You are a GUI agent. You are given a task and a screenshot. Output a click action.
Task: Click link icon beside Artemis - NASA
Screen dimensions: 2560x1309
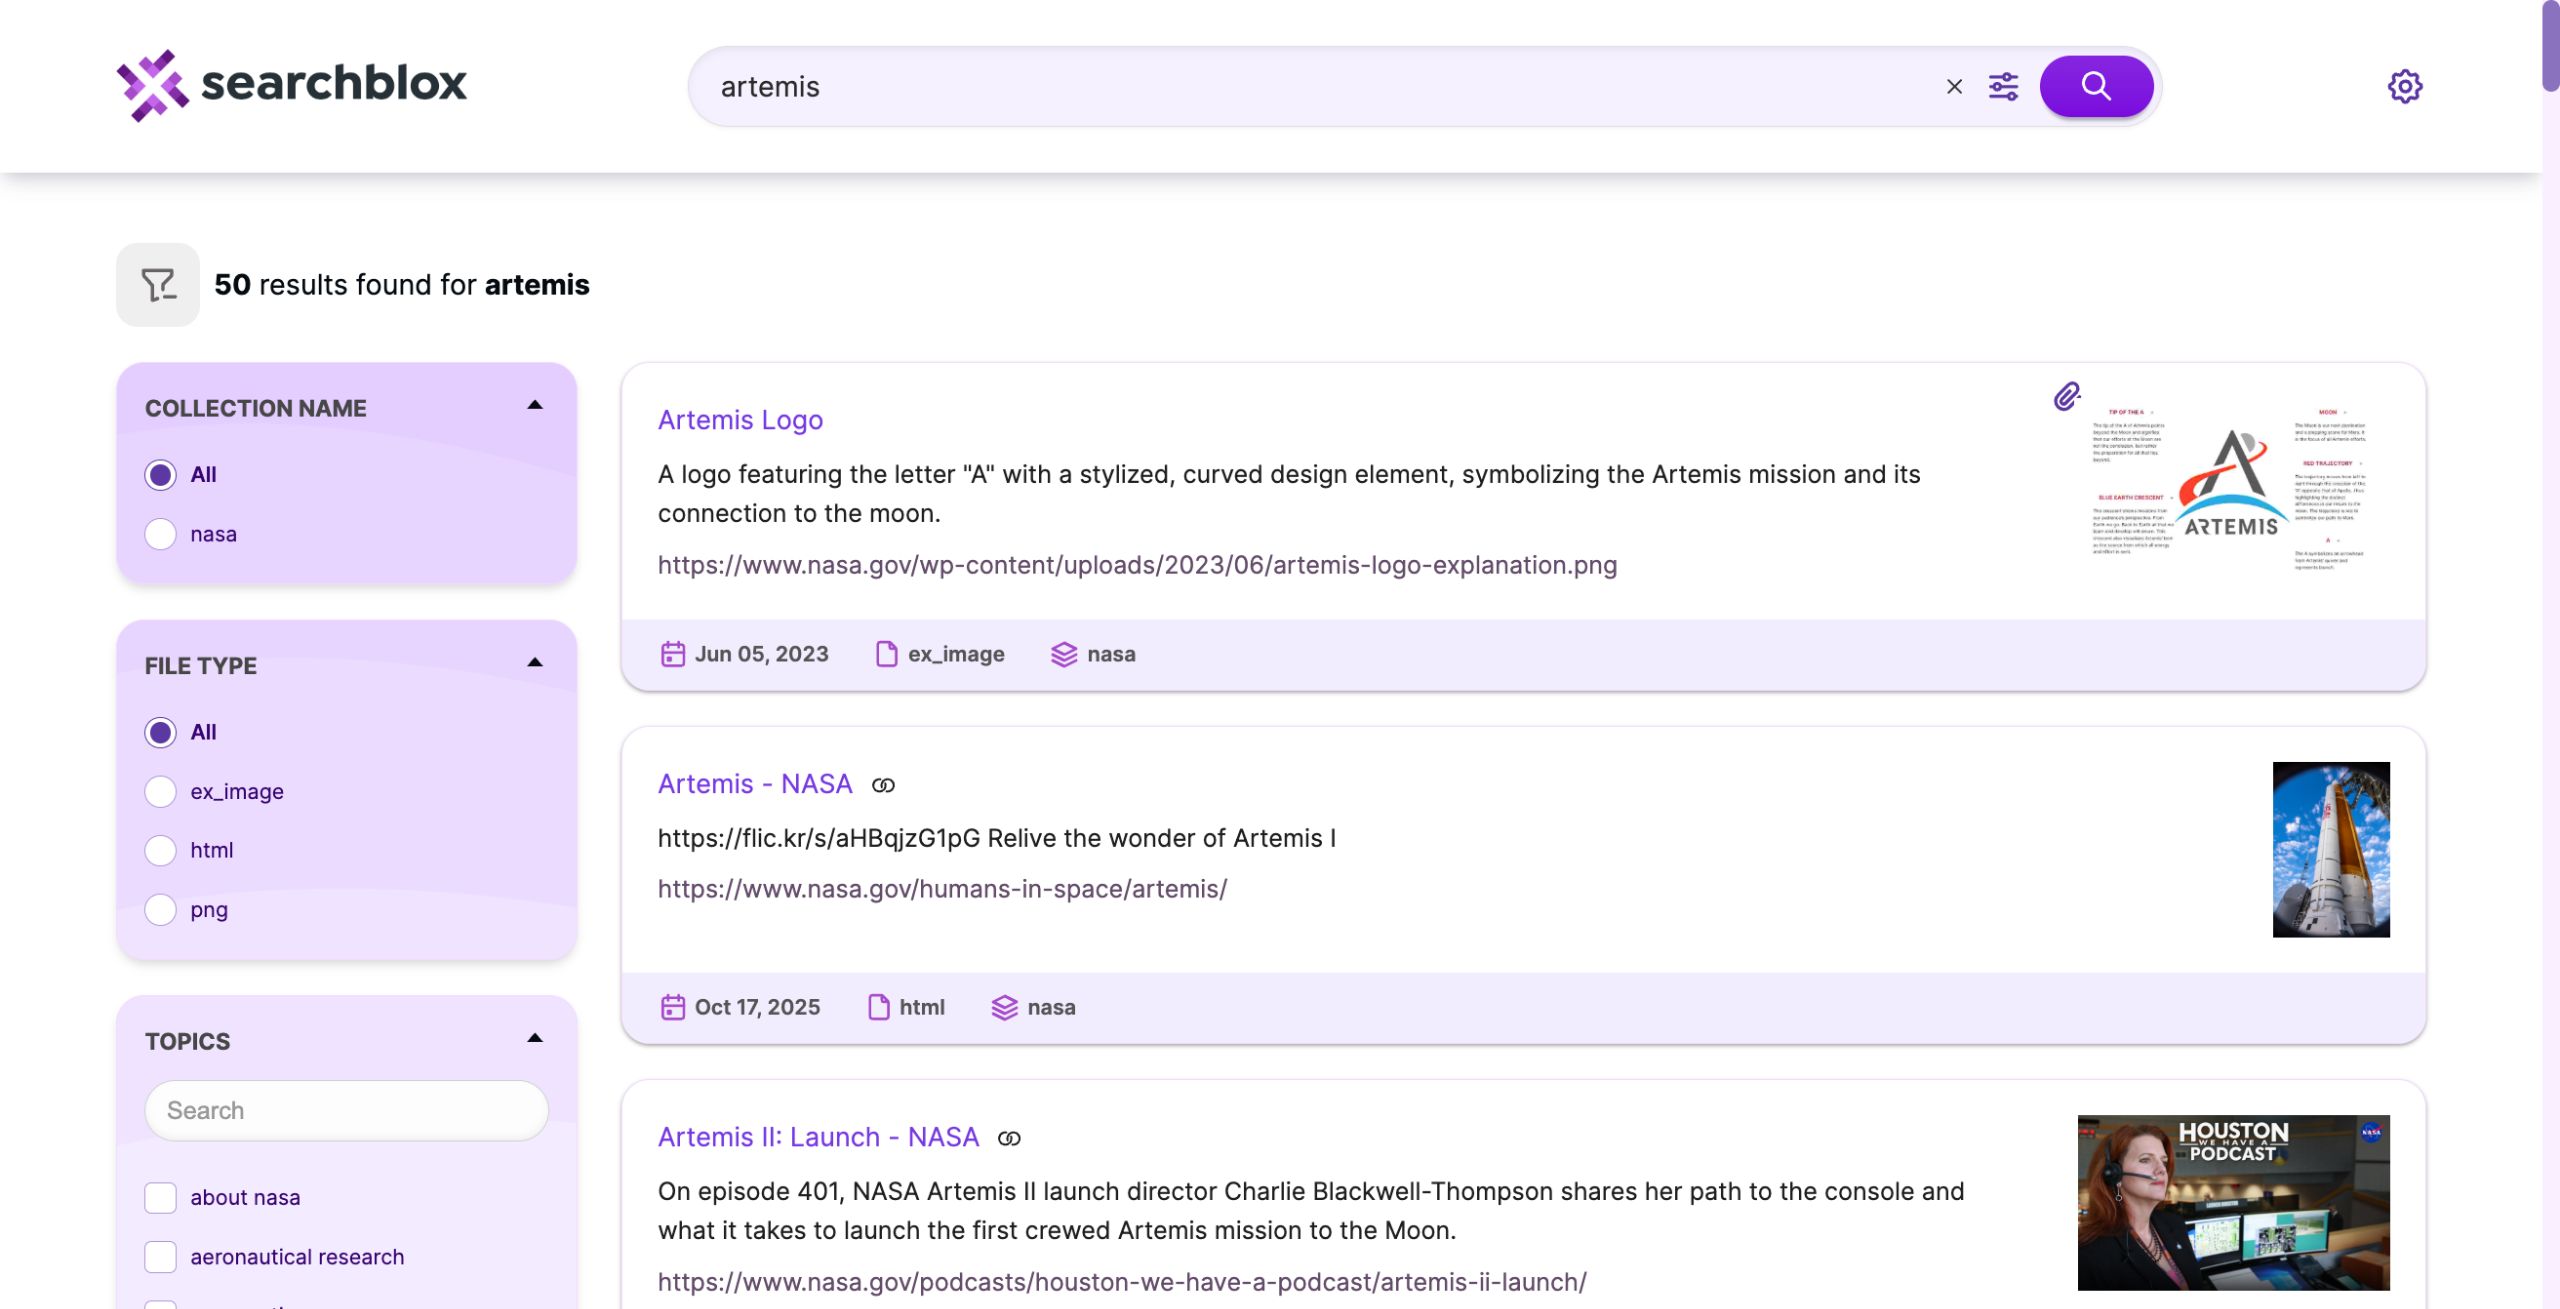click(883, 786)
